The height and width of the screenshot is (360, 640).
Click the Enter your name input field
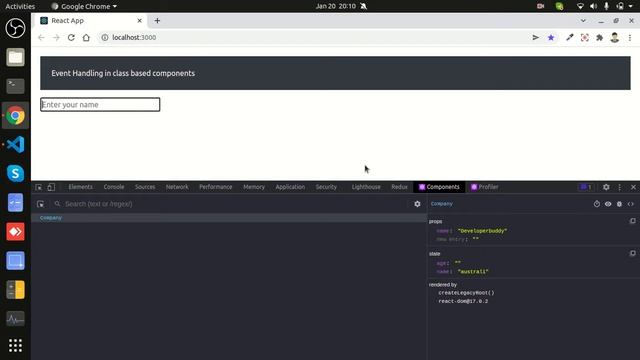pyautogui.click(x=100, y=104)
